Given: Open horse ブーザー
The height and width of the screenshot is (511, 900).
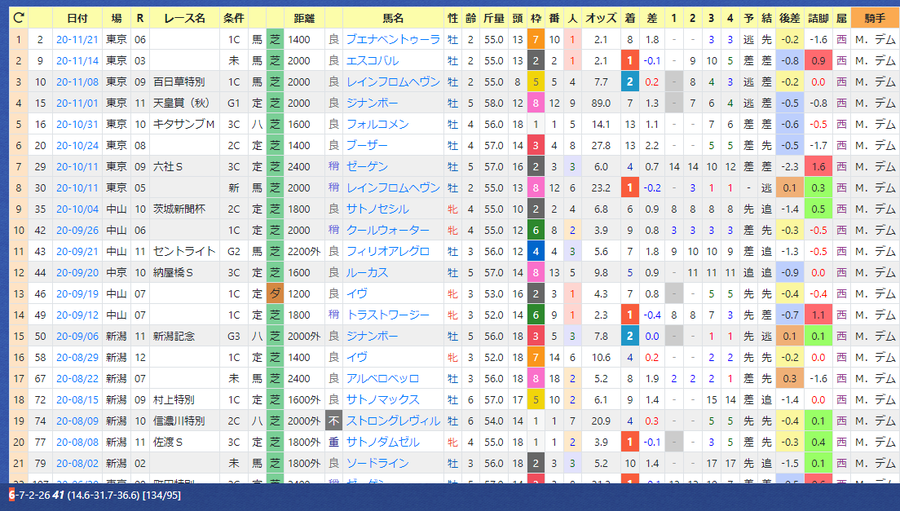Looking at the screenshot, I should coord(367,146).
